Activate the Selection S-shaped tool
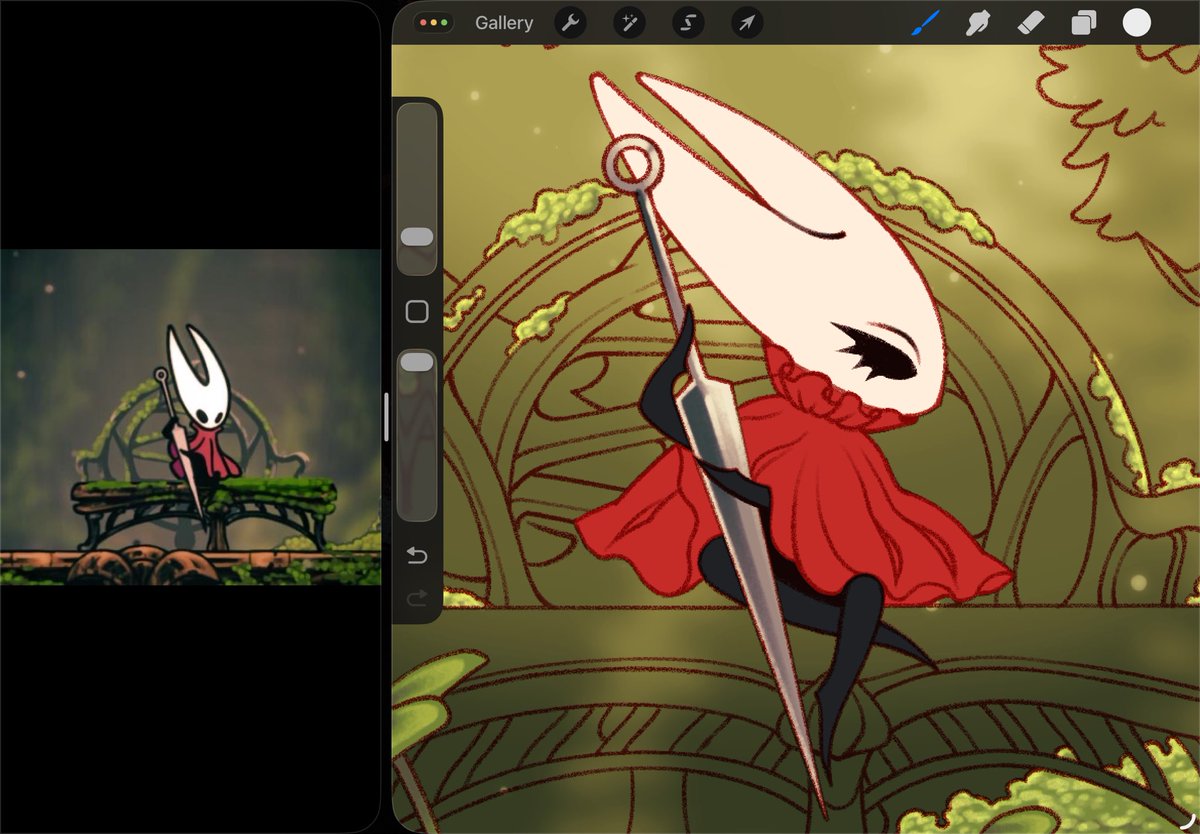The height and width of the screenshot is (834, 1200). (688, 23)
